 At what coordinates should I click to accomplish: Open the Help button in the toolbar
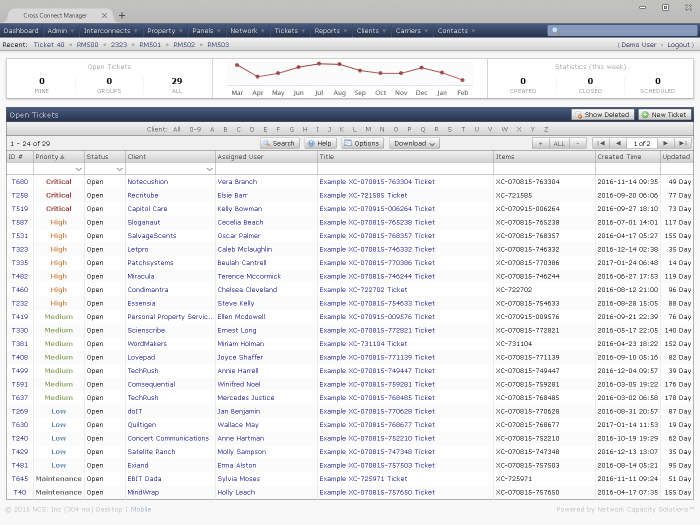(319, 144)
